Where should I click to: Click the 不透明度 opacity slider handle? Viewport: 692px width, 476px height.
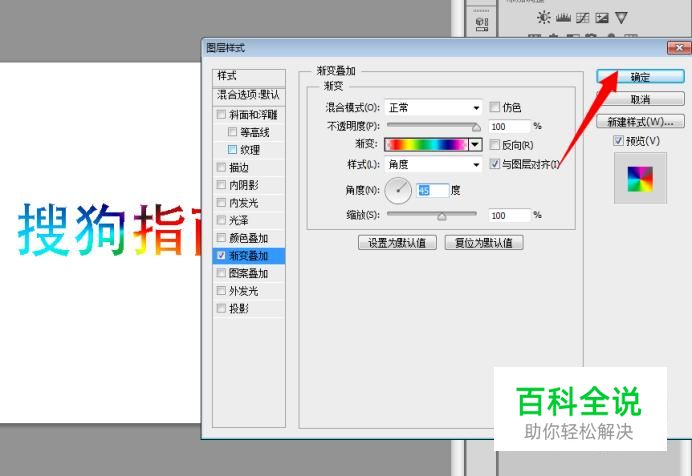(x=476, y=127)
